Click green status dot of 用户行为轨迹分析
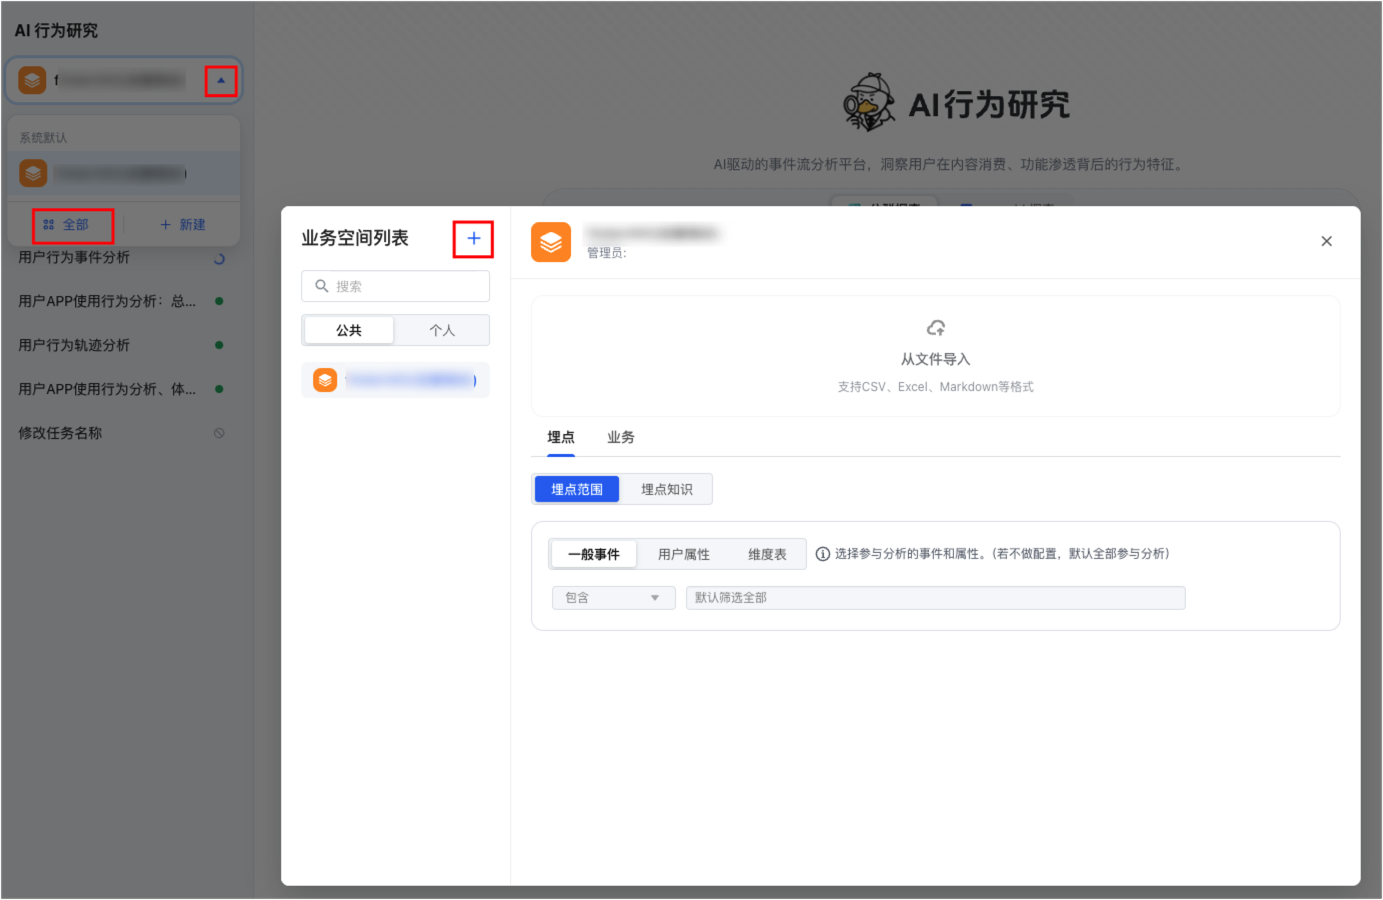 tap(219, 345)
